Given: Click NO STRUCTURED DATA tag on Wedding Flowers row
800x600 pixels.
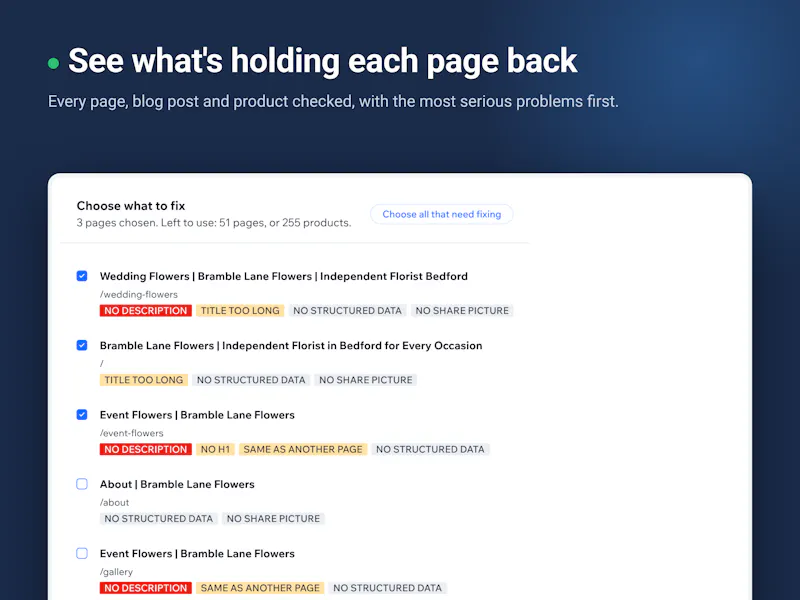Looking at the screenshot, I should pyautogui.click(x=347, y=311).
